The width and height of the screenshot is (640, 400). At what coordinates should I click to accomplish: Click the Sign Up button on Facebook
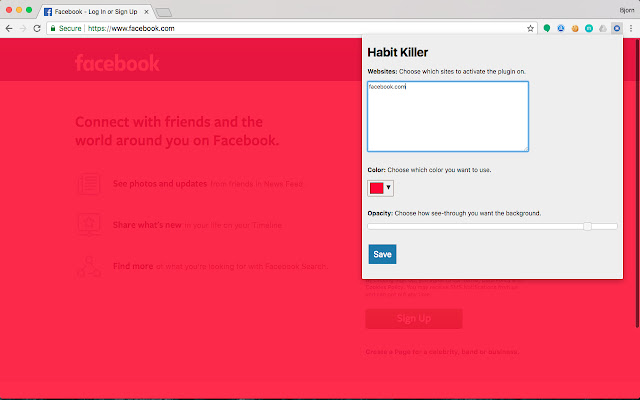coord(414,318)
